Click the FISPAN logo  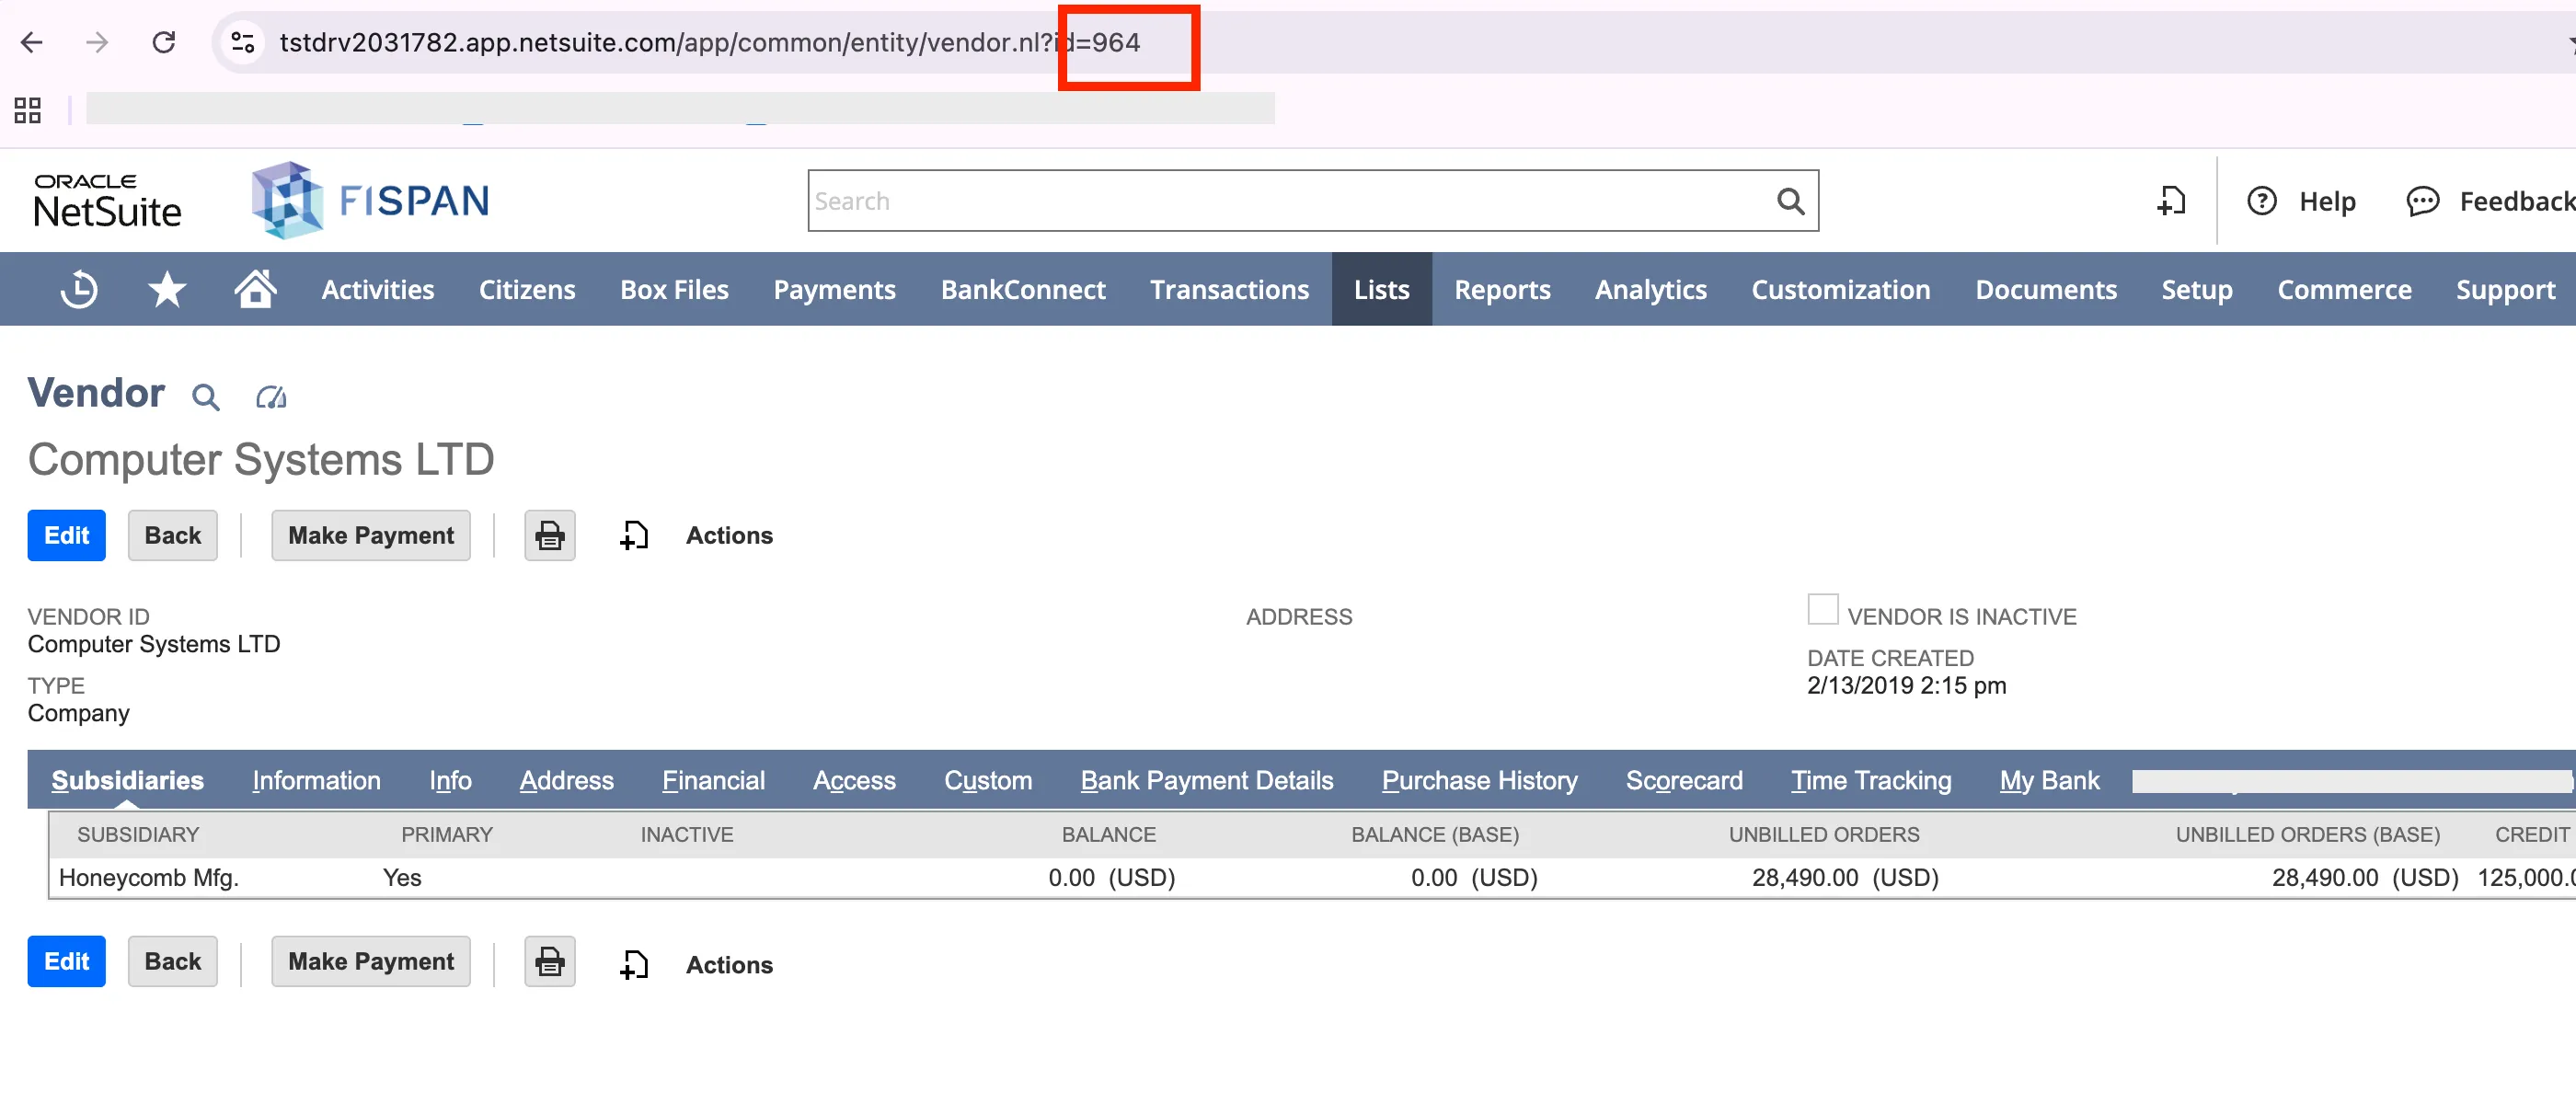point(371,200)
